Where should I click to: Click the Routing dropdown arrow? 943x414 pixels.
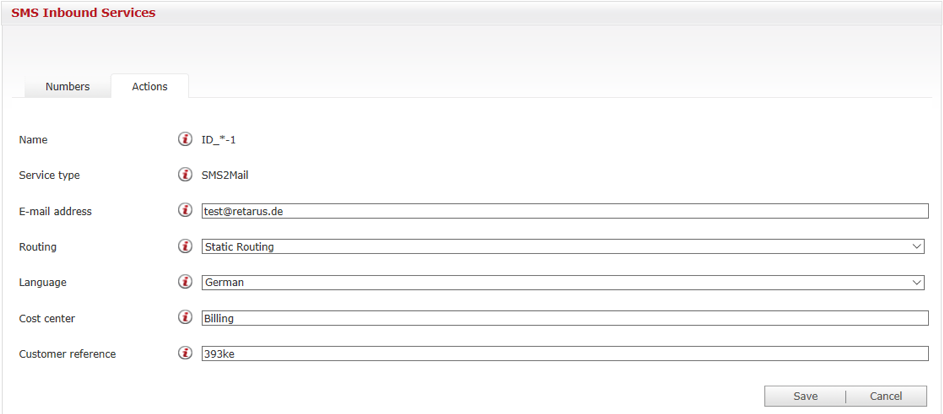[x=917, y=246]
